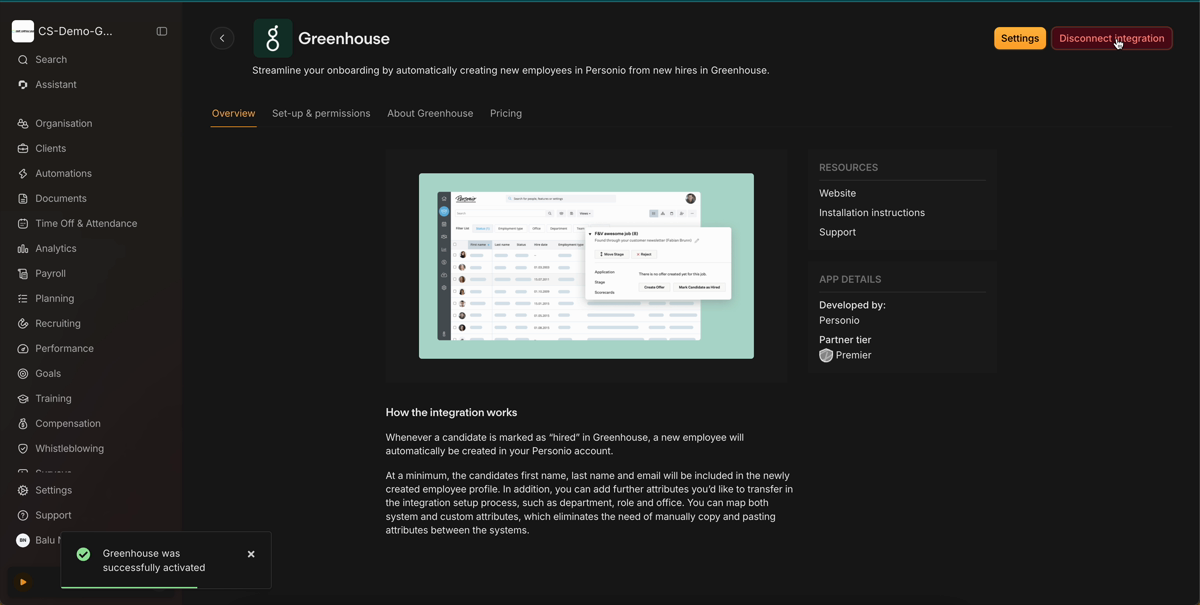The height and width of the screenshot is (605, 1200).
Task: Go to Performance section
Action: 65,349
